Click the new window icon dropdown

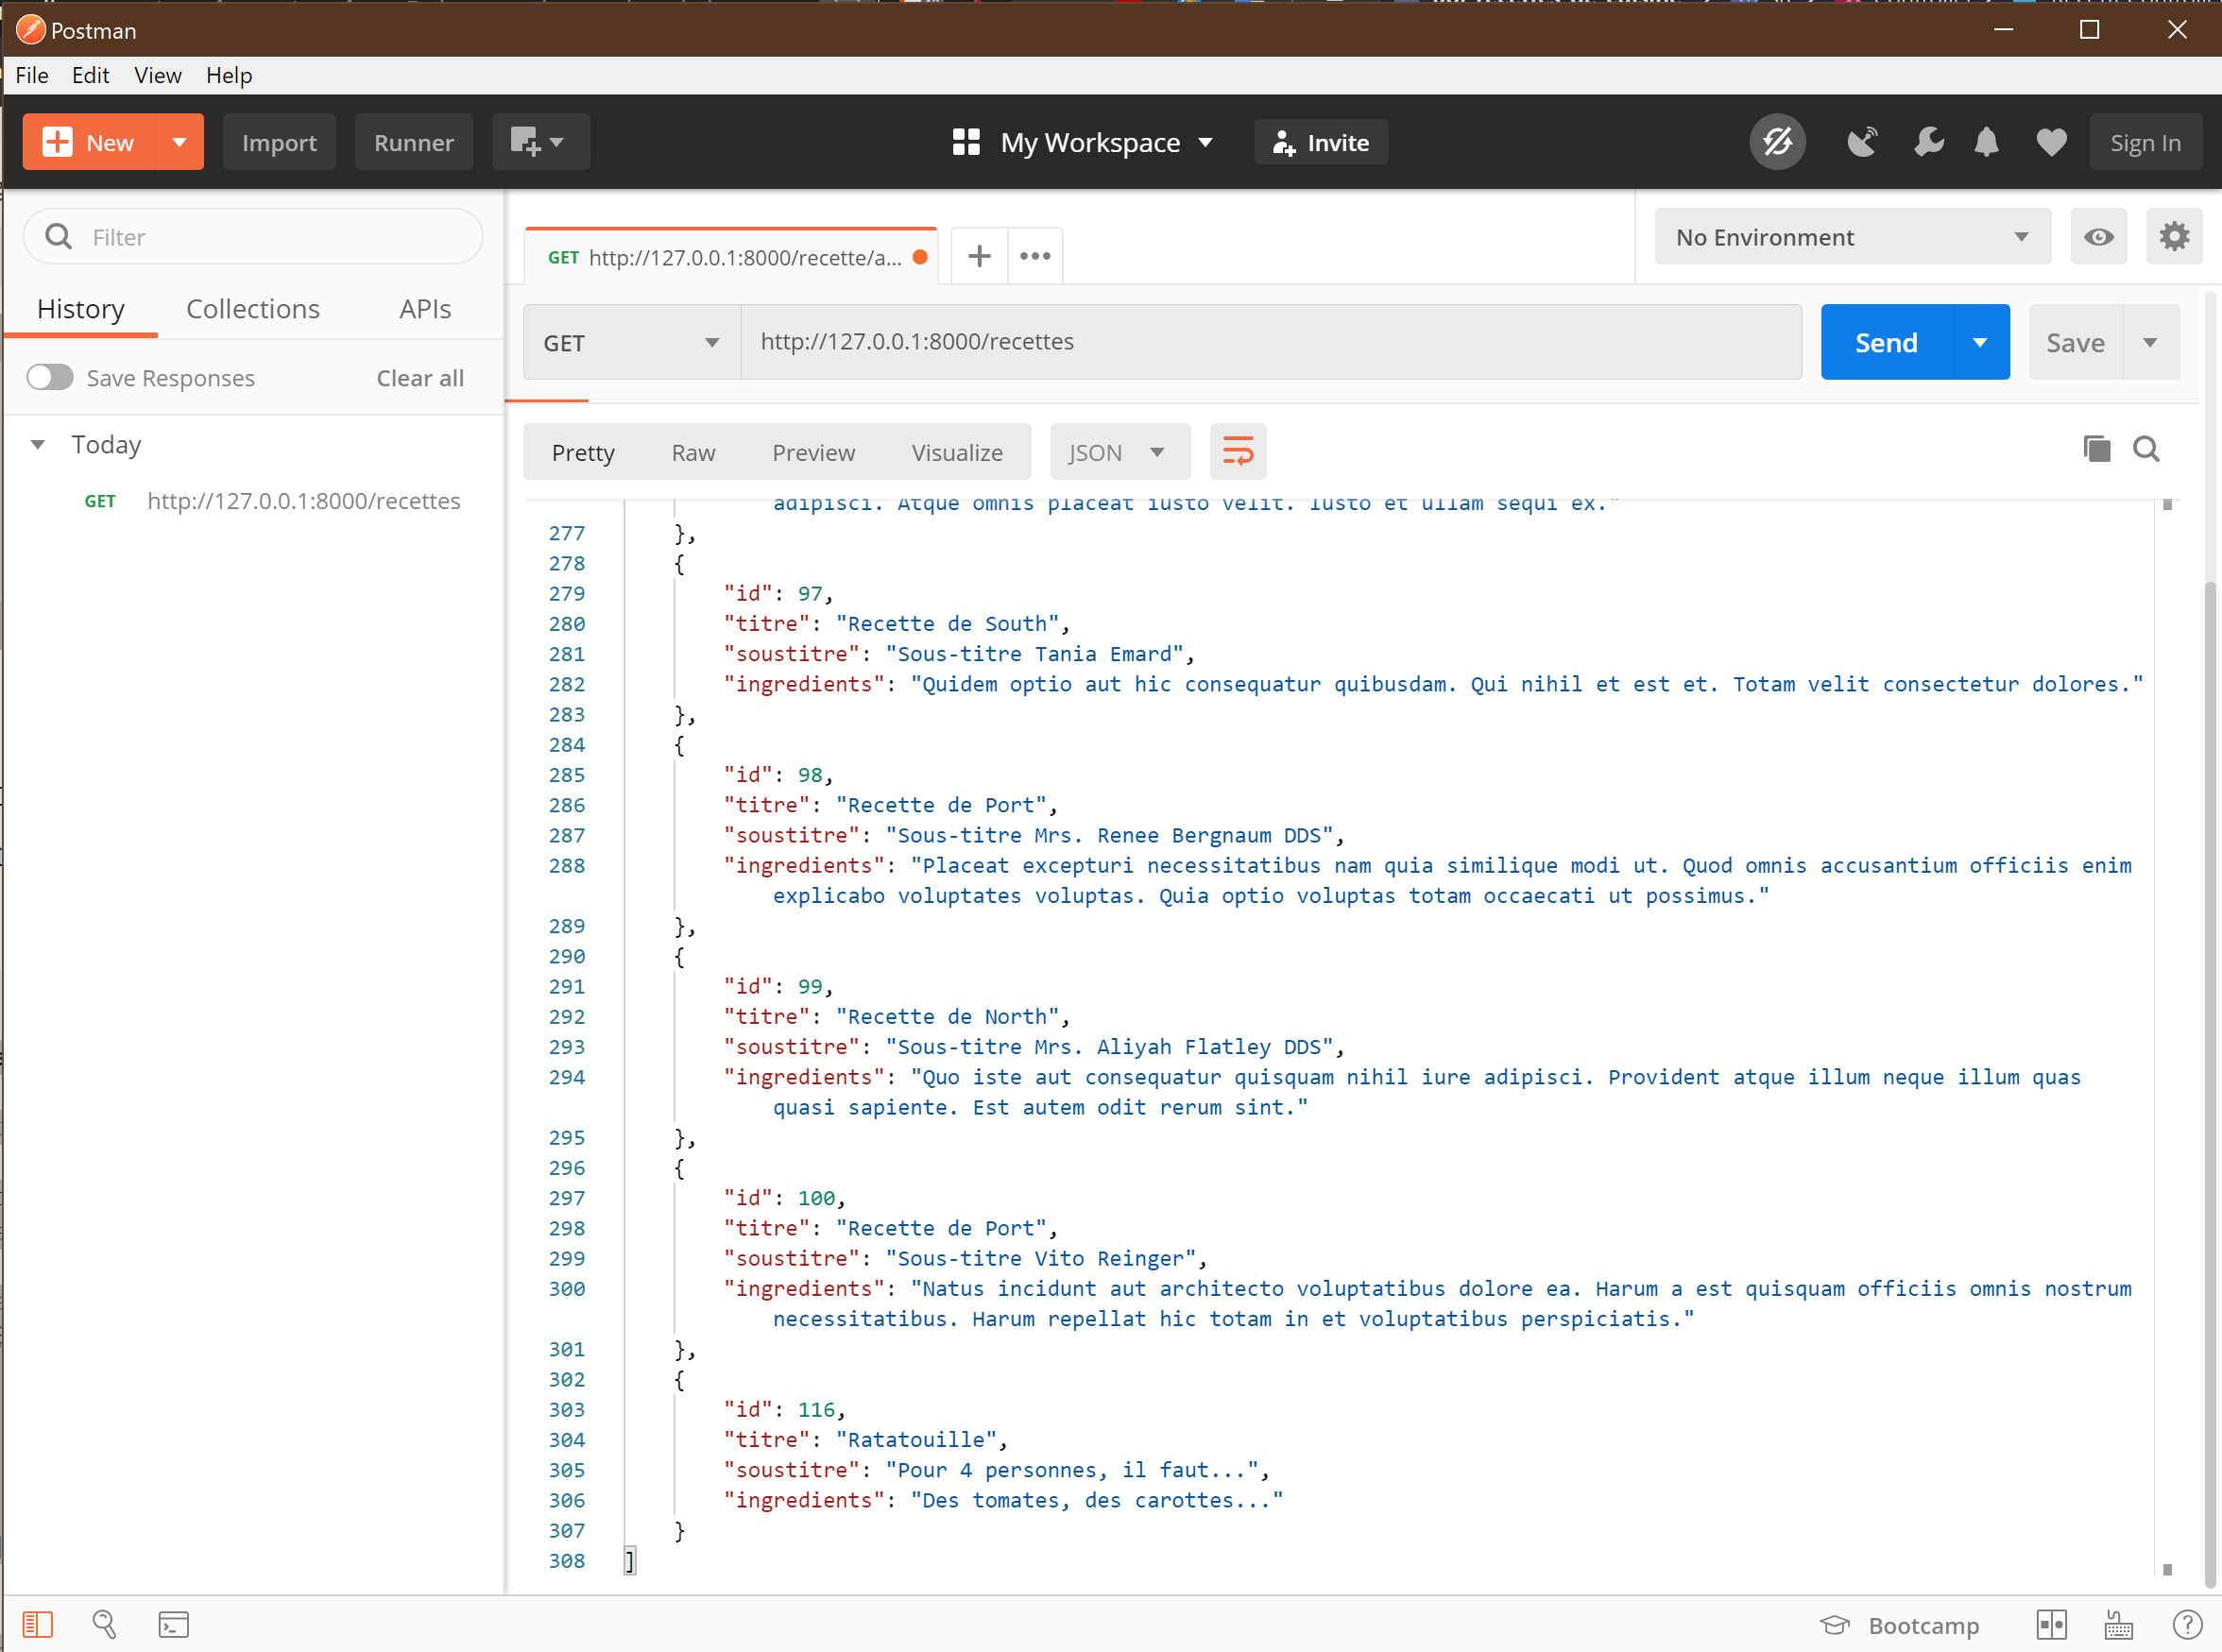pos(540,142)
